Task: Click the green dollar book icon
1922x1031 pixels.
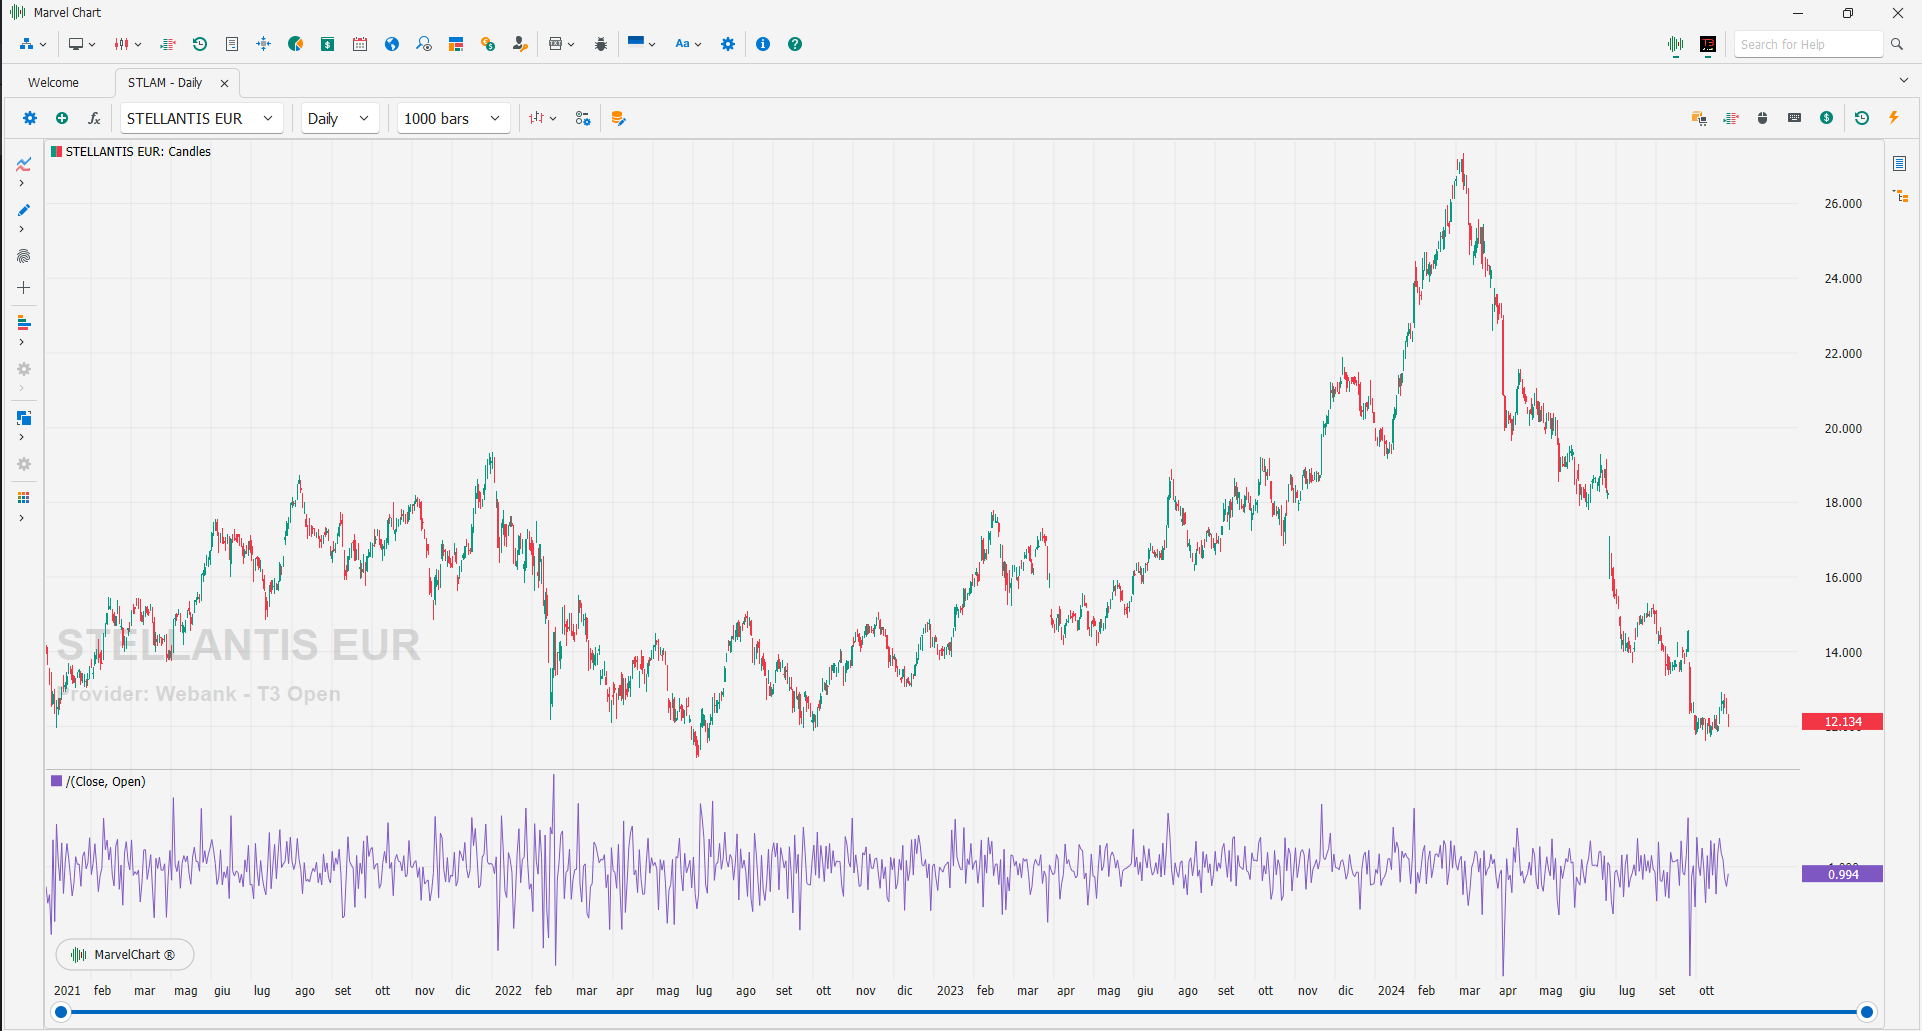Action: coord(328,44)
